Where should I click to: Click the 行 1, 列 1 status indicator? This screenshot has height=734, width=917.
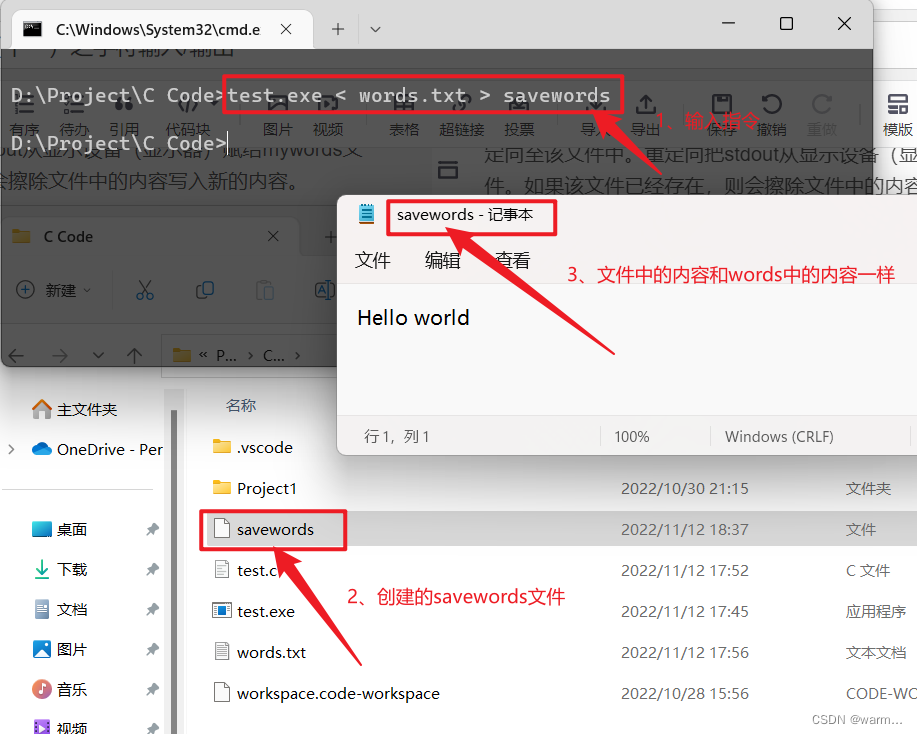click(397, 437)
